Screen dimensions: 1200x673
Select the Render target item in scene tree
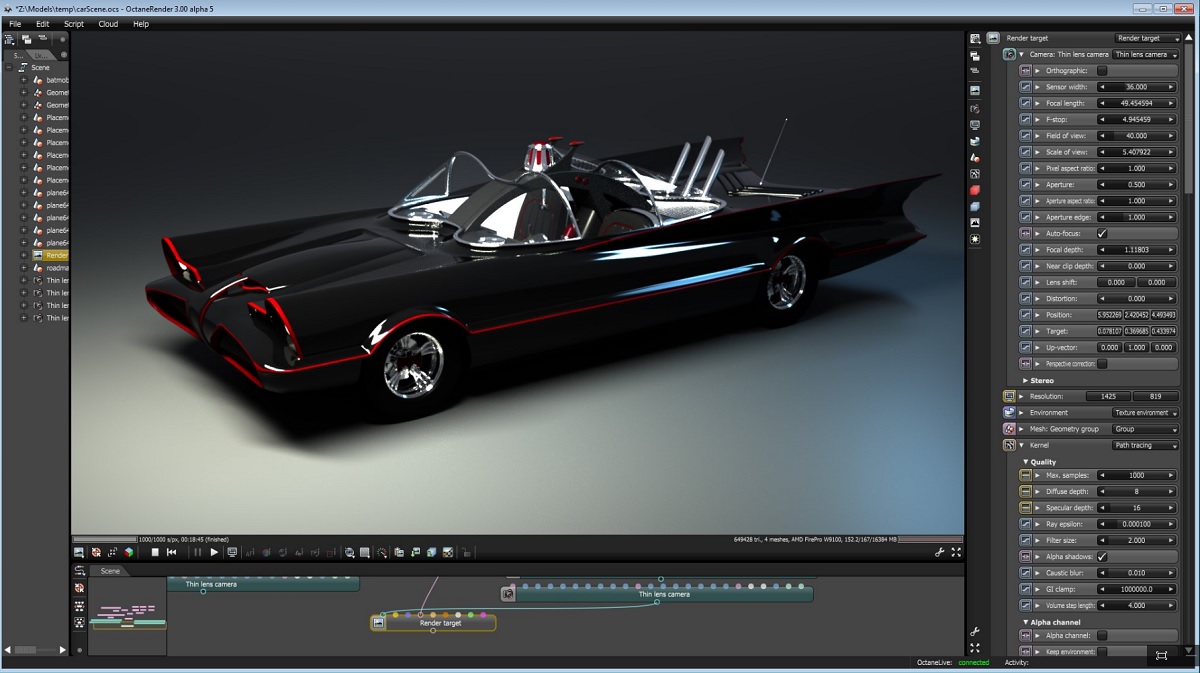[49, 255]
